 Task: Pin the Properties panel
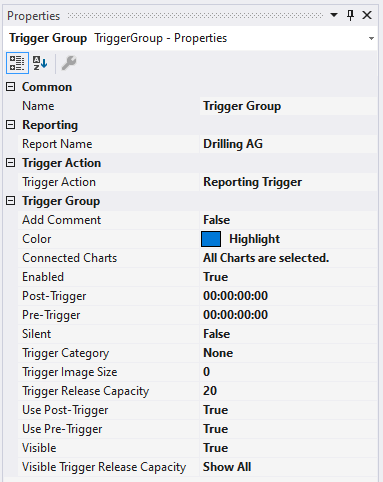pos(350,15)
